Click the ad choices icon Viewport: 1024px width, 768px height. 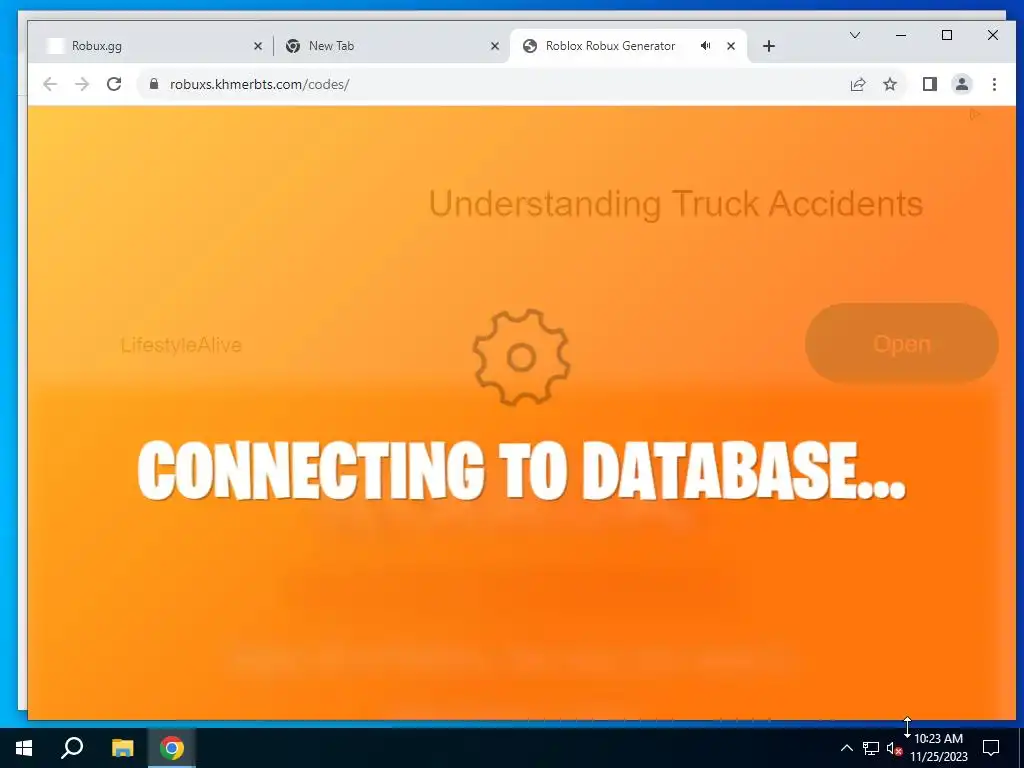click(x=974, y=115)
